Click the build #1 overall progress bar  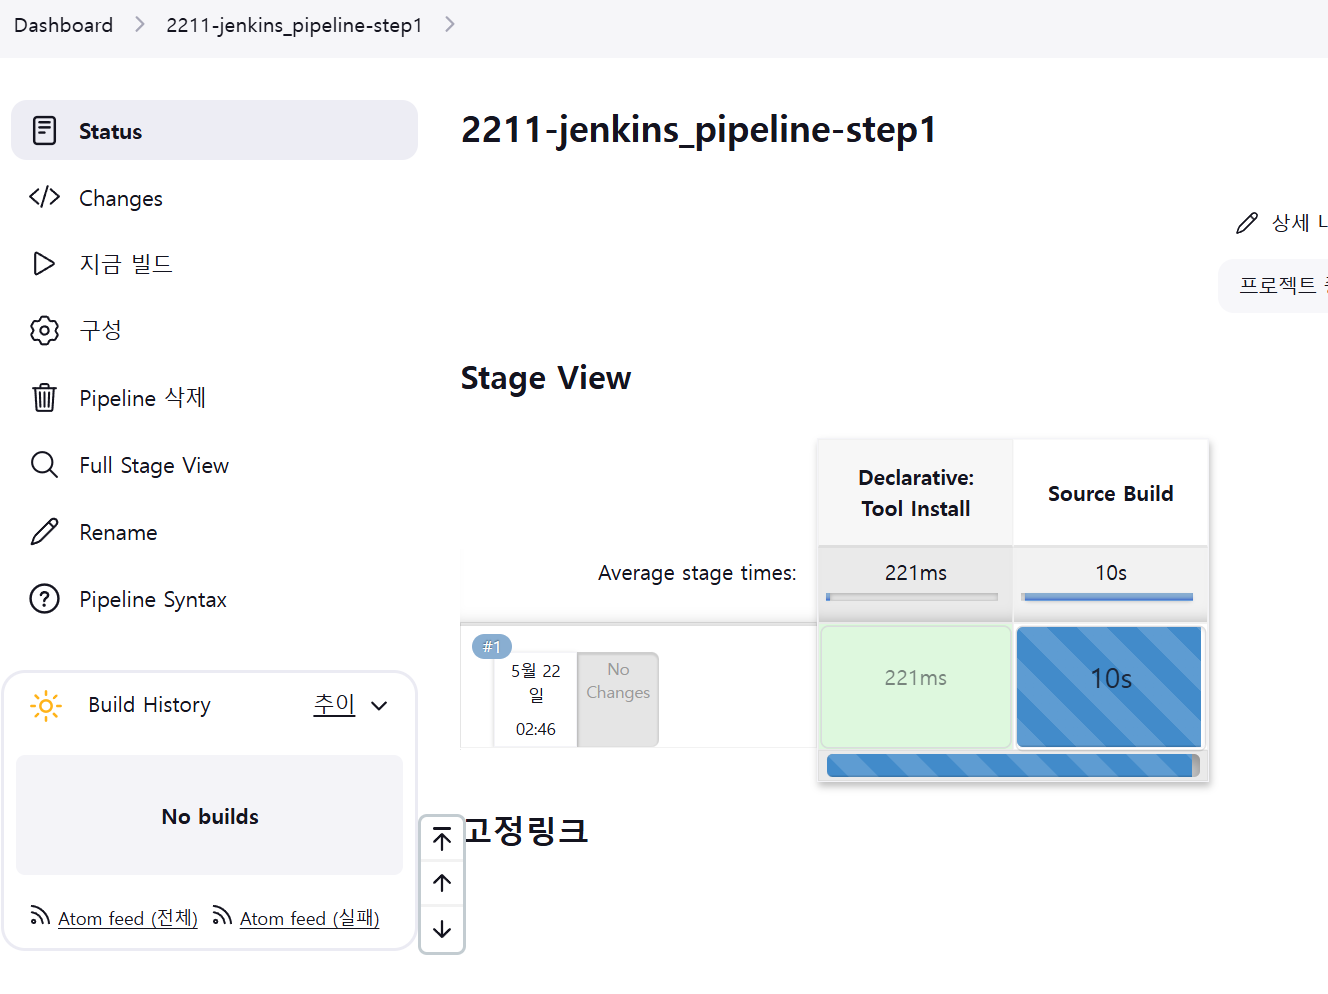(x=1013, y=766)
